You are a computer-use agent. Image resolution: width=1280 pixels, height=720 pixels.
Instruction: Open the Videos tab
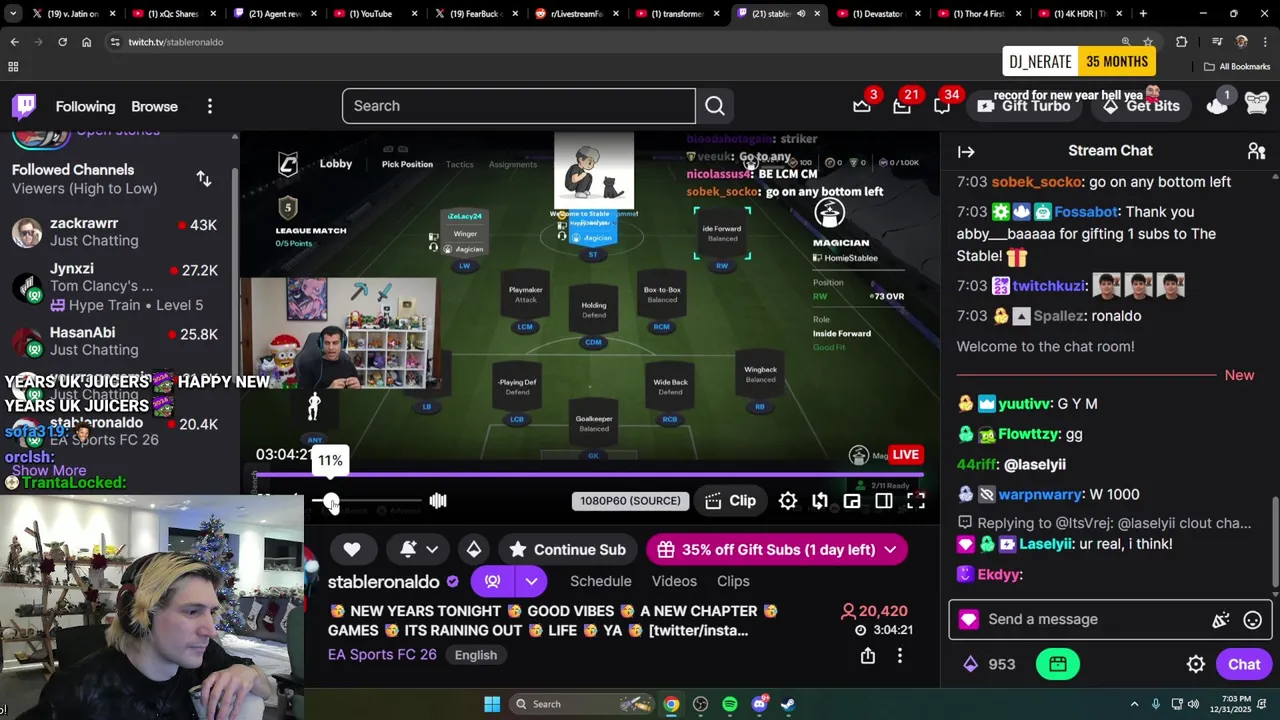coord(674,581)
